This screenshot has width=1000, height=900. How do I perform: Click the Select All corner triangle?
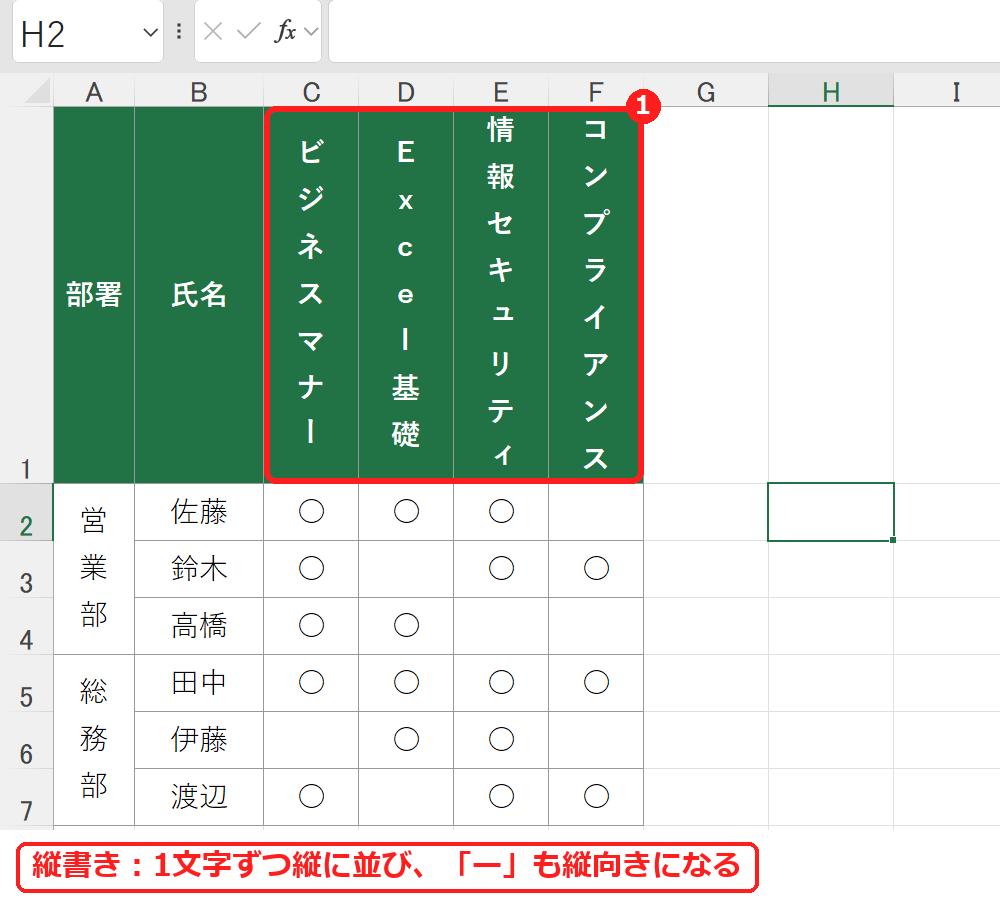pyautogui.click(x=37, y=91)
